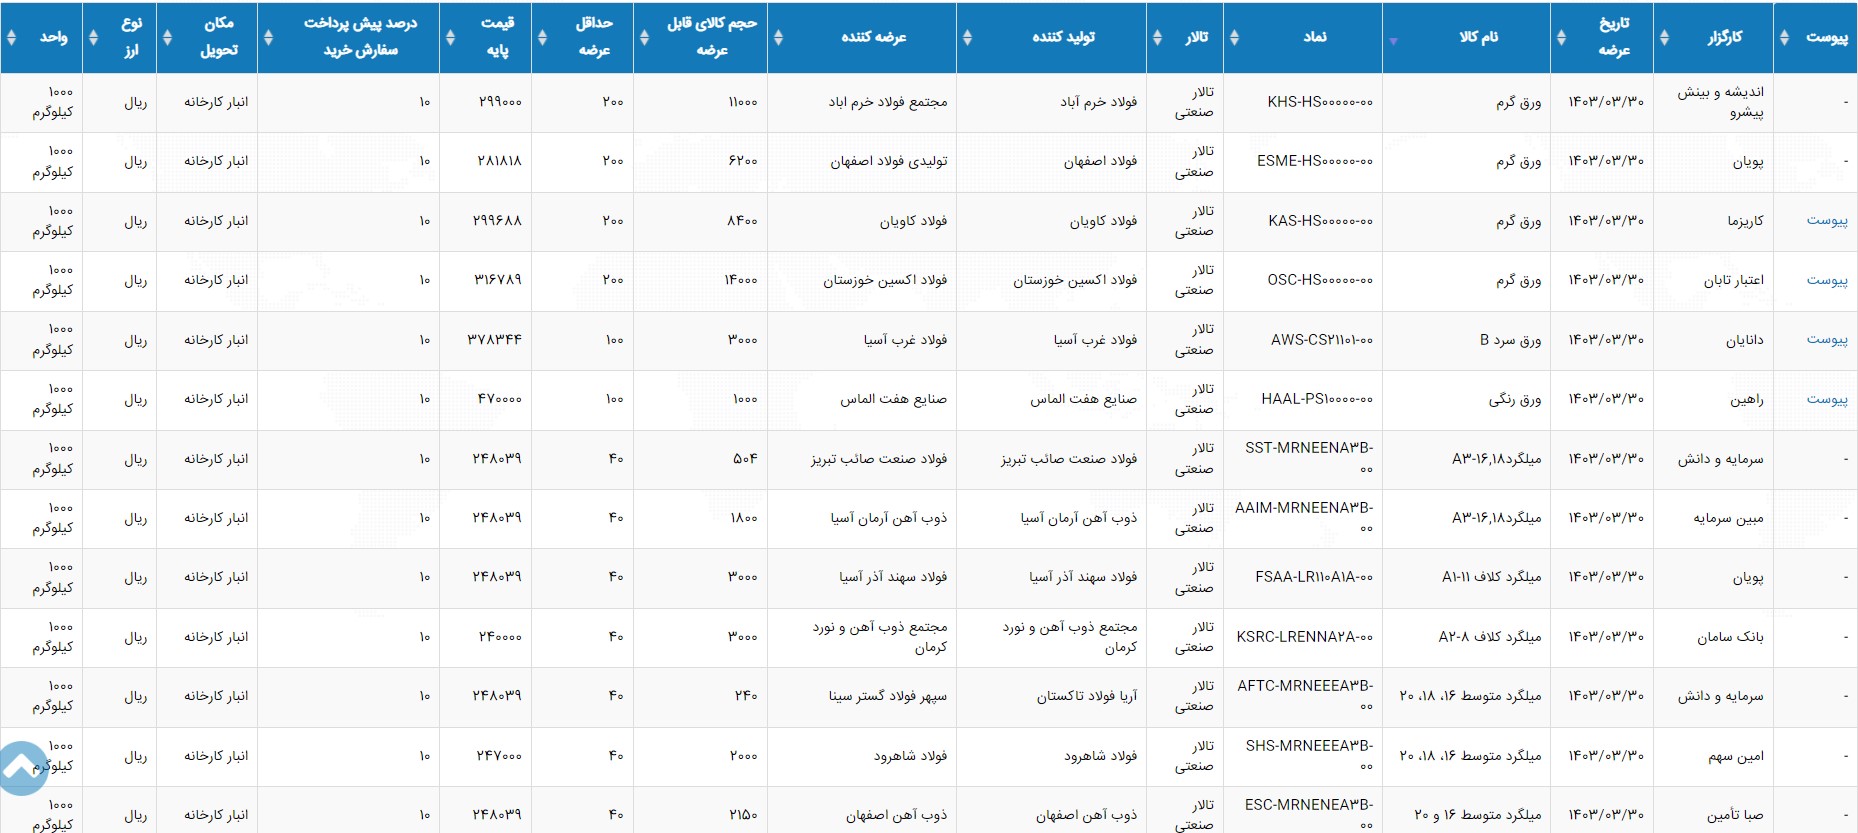Click offer volume value ۵۰۴
Screen dimensions: 1858x833
tap(745, 458)
